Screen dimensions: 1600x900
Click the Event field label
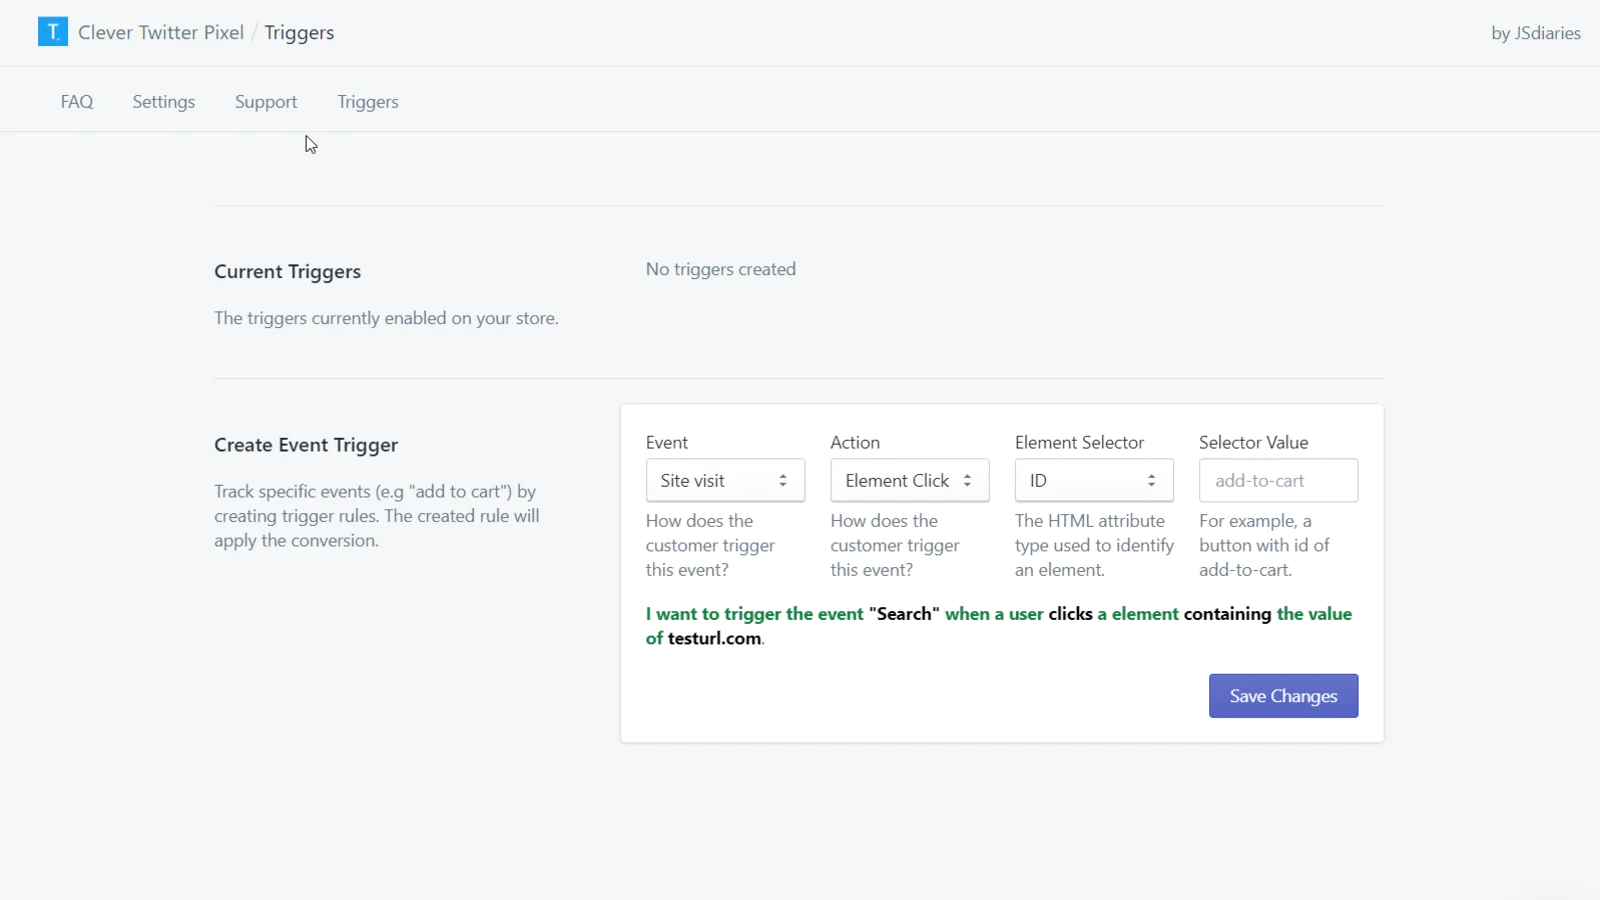point(667,443)
